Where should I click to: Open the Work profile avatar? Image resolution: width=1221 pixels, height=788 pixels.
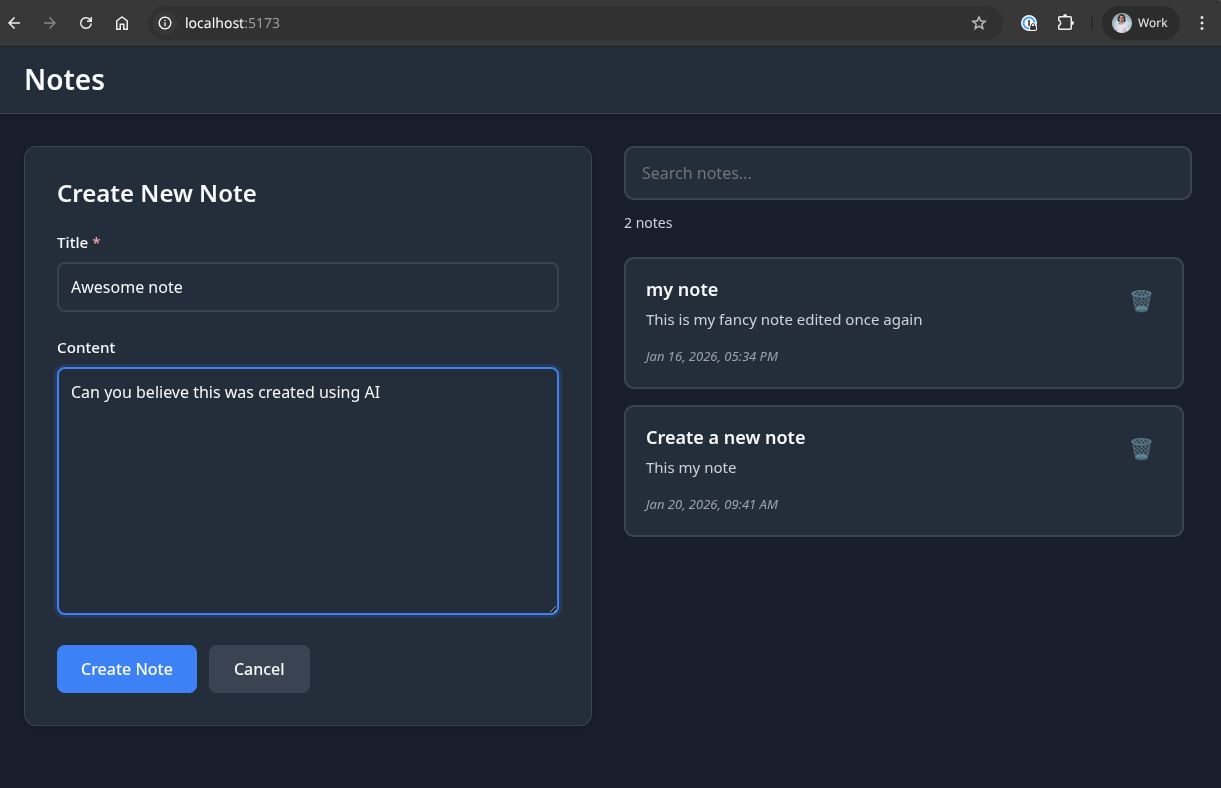pos(1140,22)
